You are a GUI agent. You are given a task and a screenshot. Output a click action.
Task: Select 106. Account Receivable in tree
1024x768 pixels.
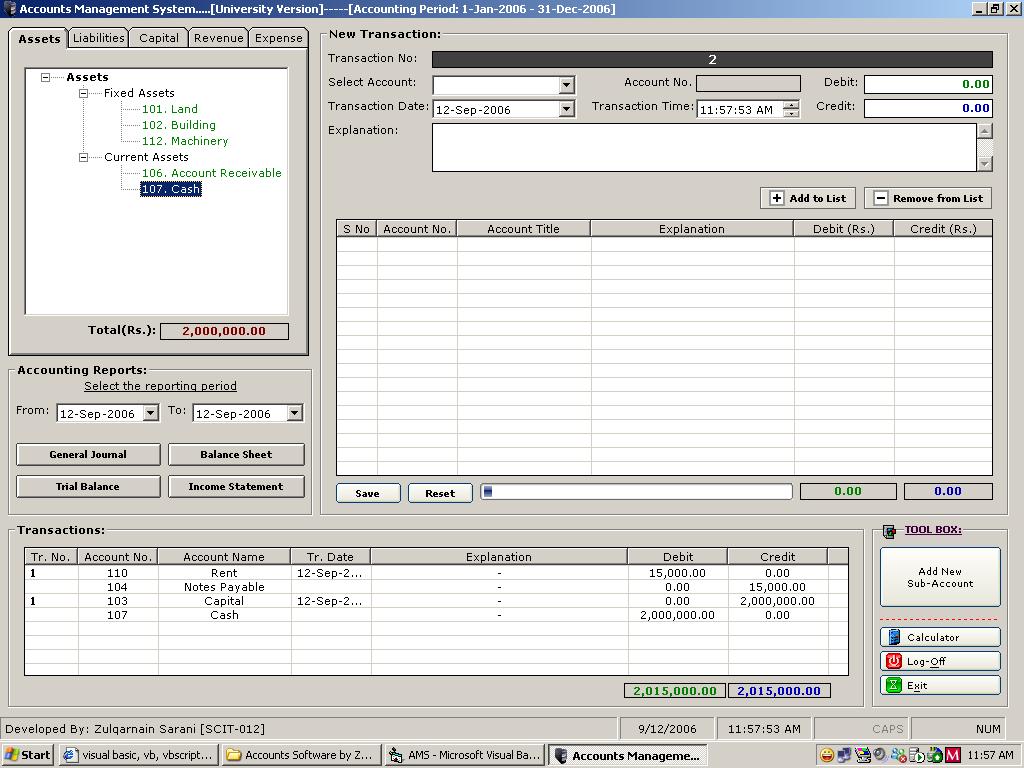[x=211, y=173]
